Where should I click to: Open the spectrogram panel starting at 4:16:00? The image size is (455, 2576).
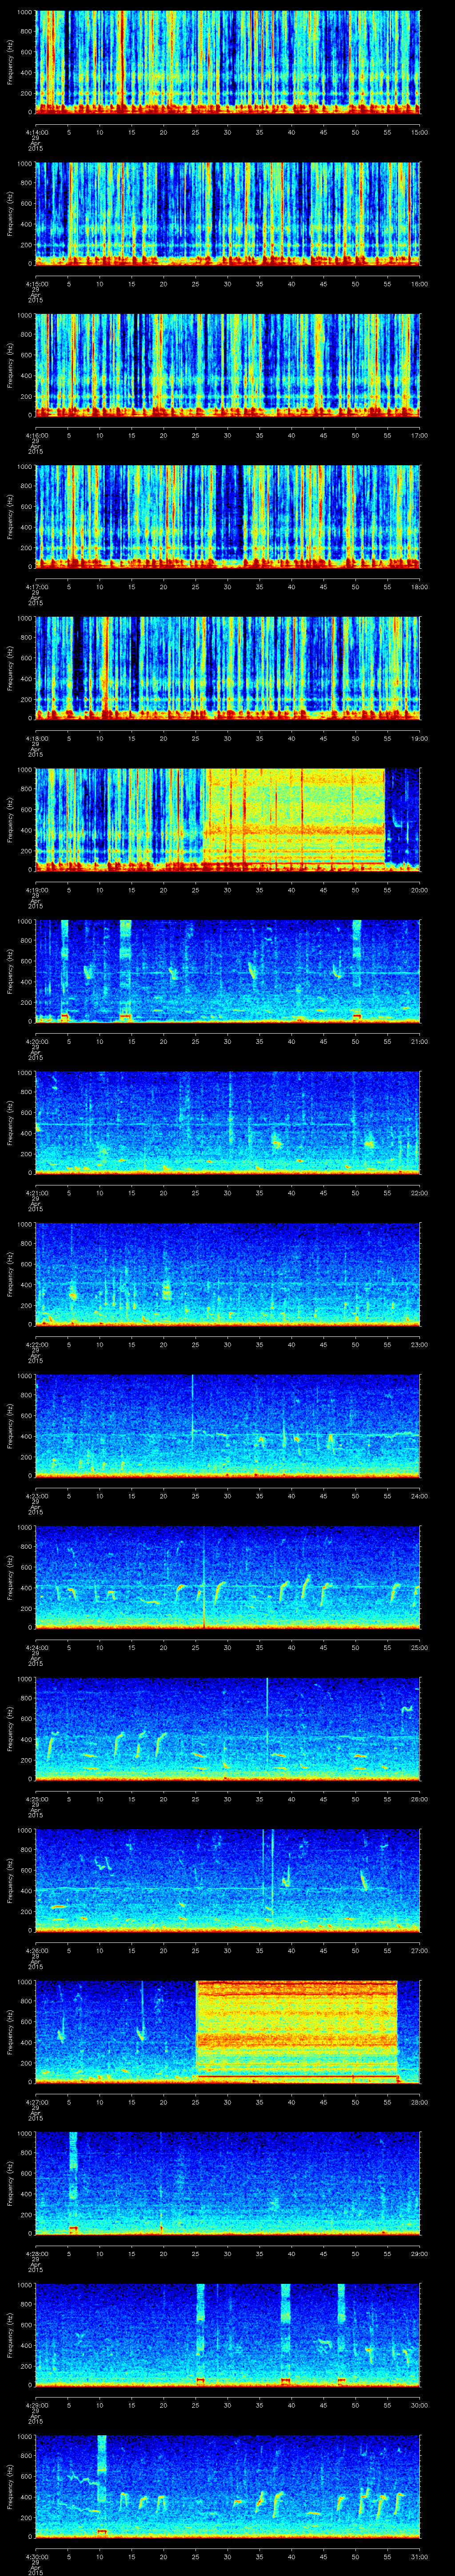[228, 365]
